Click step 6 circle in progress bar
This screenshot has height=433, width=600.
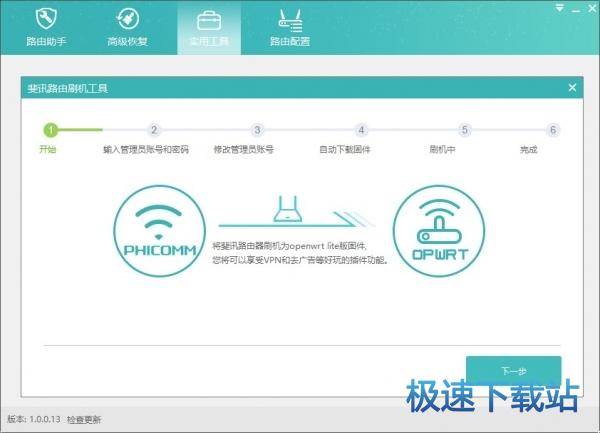coord(553,130)
